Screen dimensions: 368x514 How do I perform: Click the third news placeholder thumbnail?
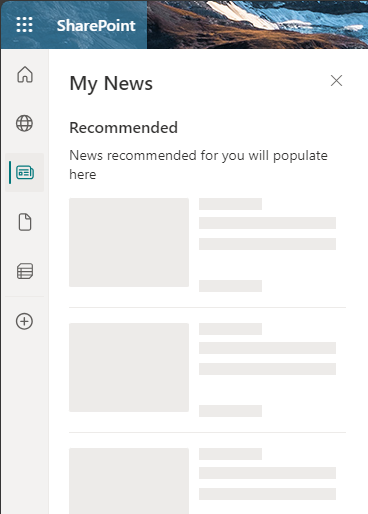click(x=129, y=481)
